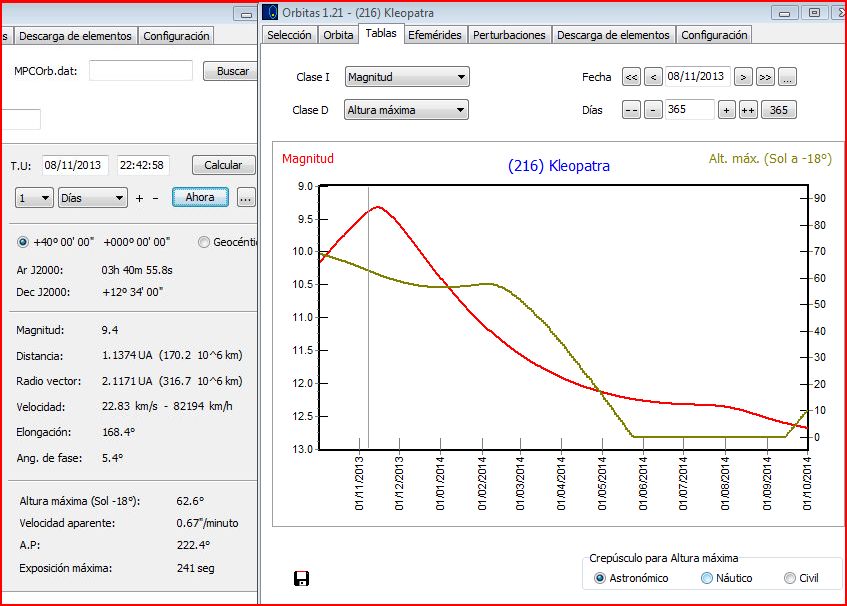Step date forward with > button
Viewport: 847px width, 606px height.
[743, 77]
